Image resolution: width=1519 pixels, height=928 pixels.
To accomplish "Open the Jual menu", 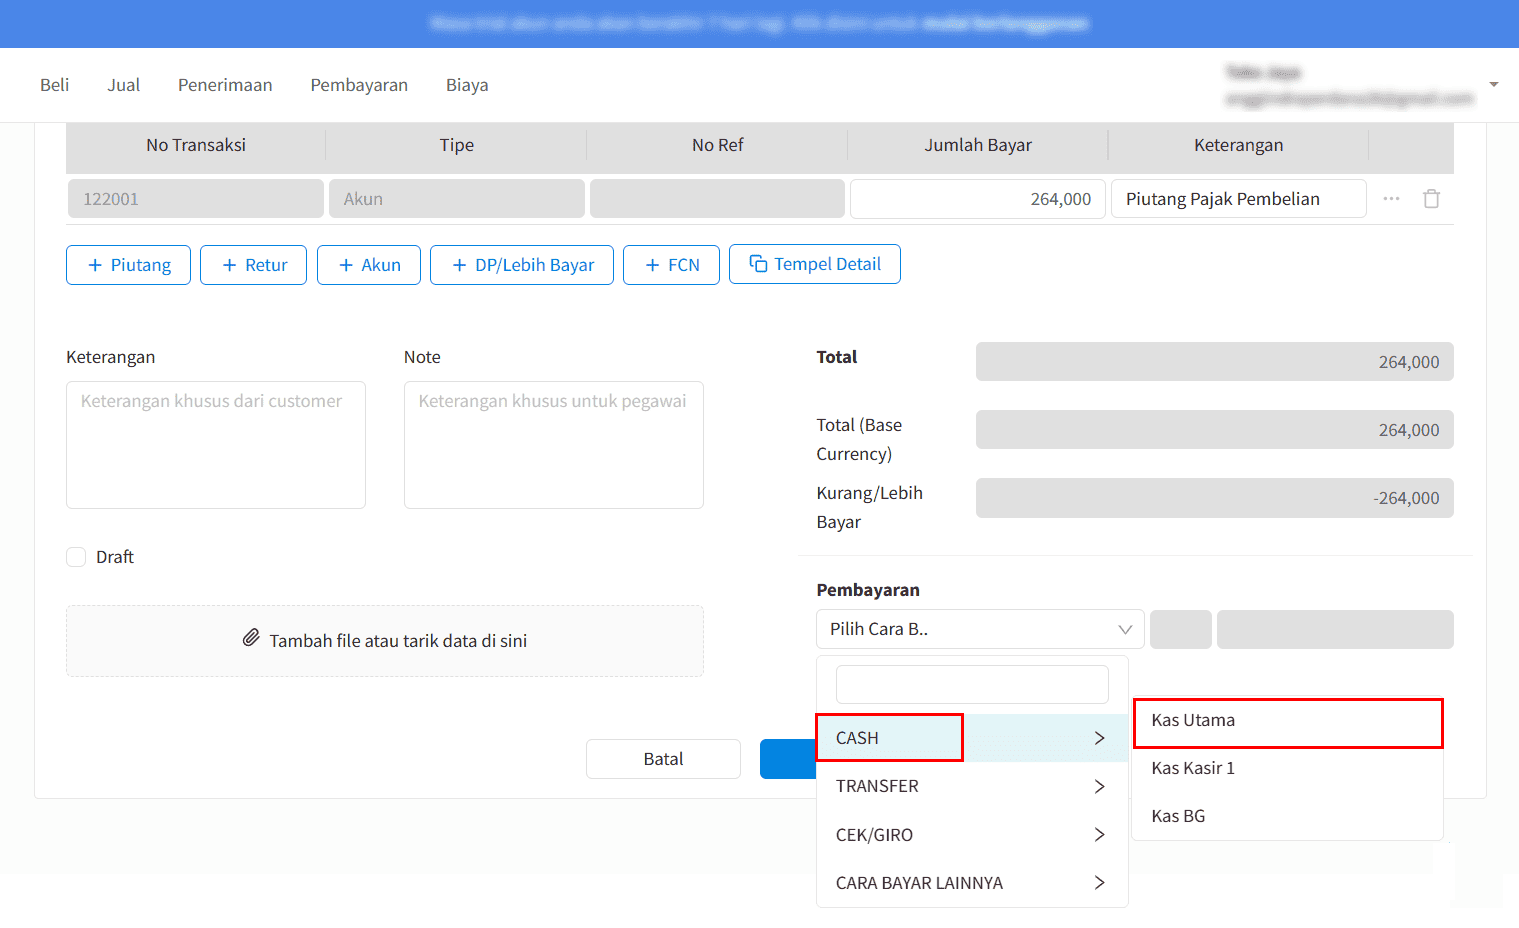I will coord(123,85).
